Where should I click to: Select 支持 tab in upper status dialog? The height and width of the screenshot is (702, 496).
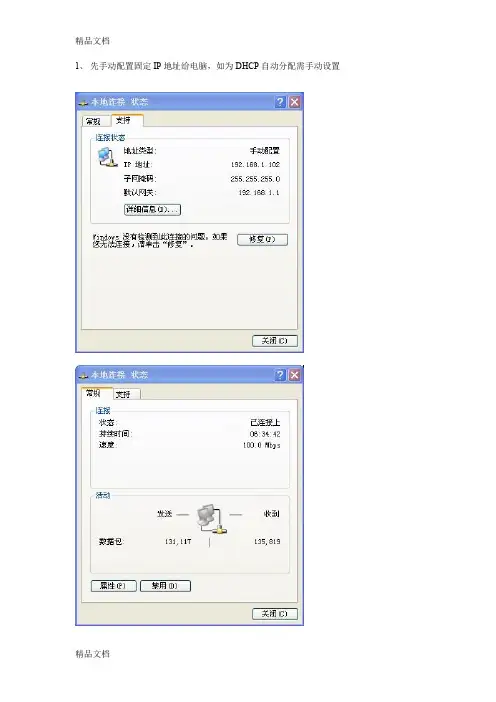126,120
